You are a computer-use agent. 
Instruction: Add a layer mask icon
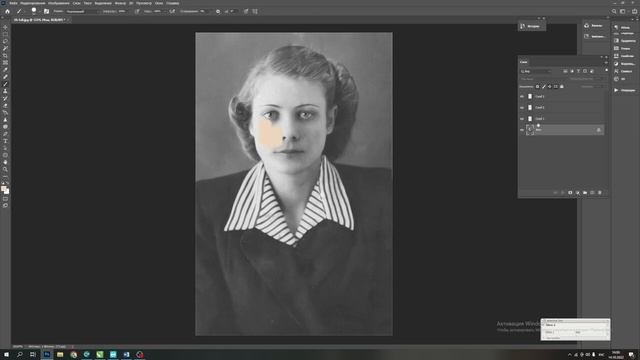(570, 193)
